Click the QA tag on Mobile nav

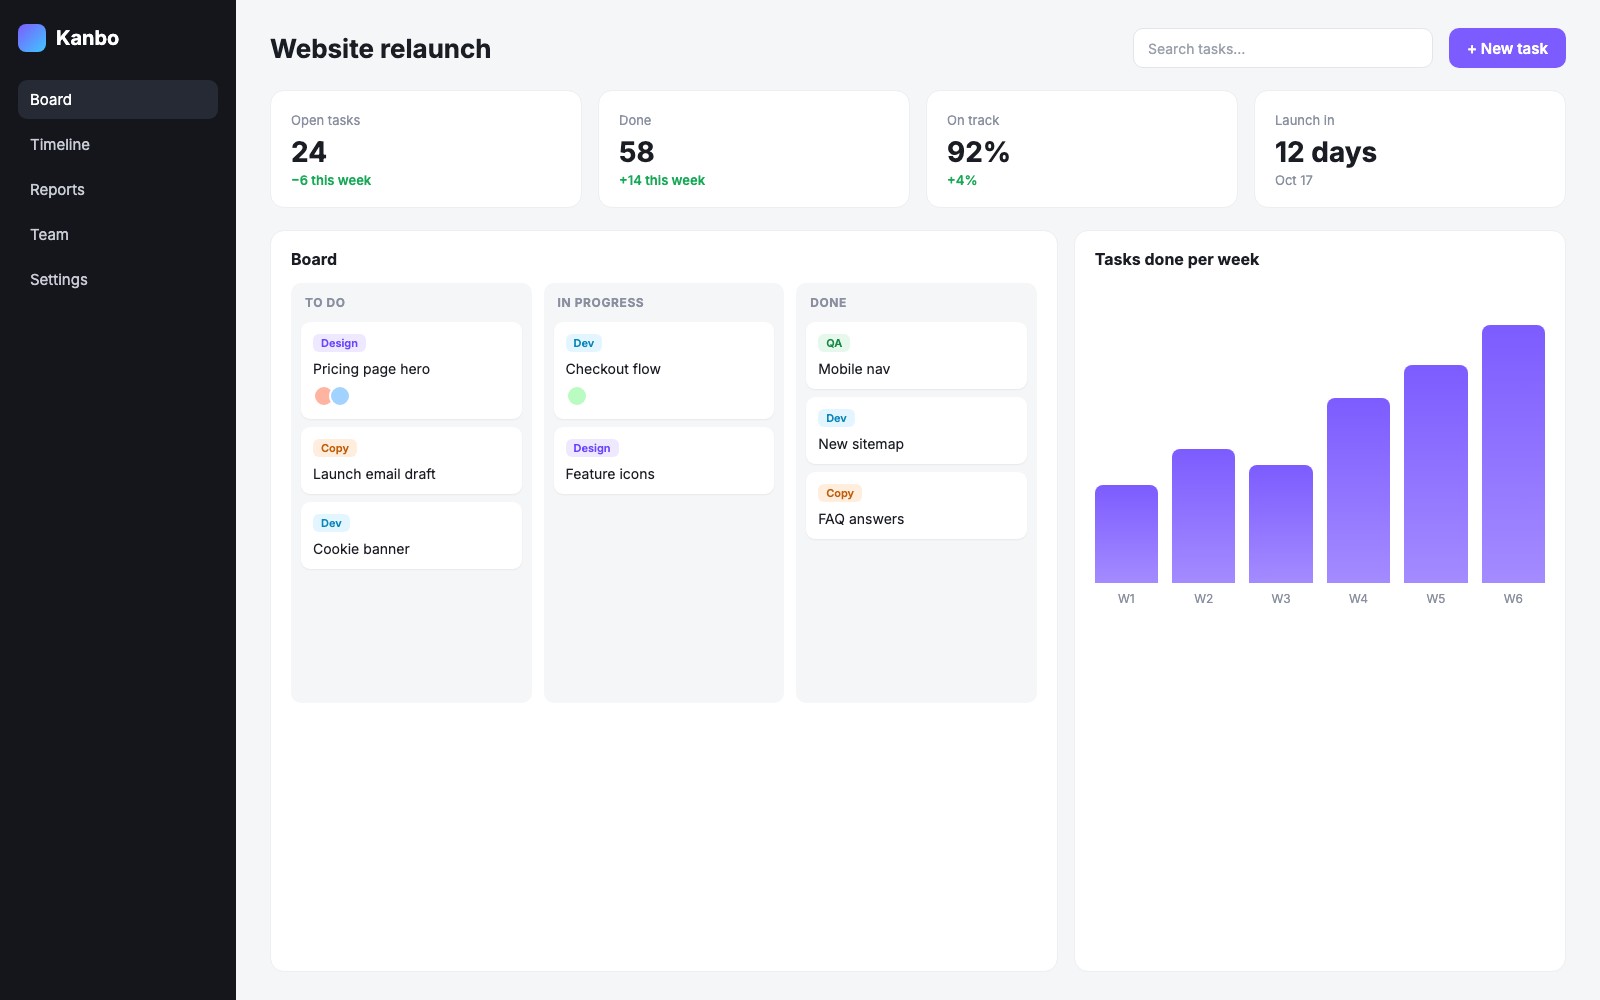click(834, 343)
